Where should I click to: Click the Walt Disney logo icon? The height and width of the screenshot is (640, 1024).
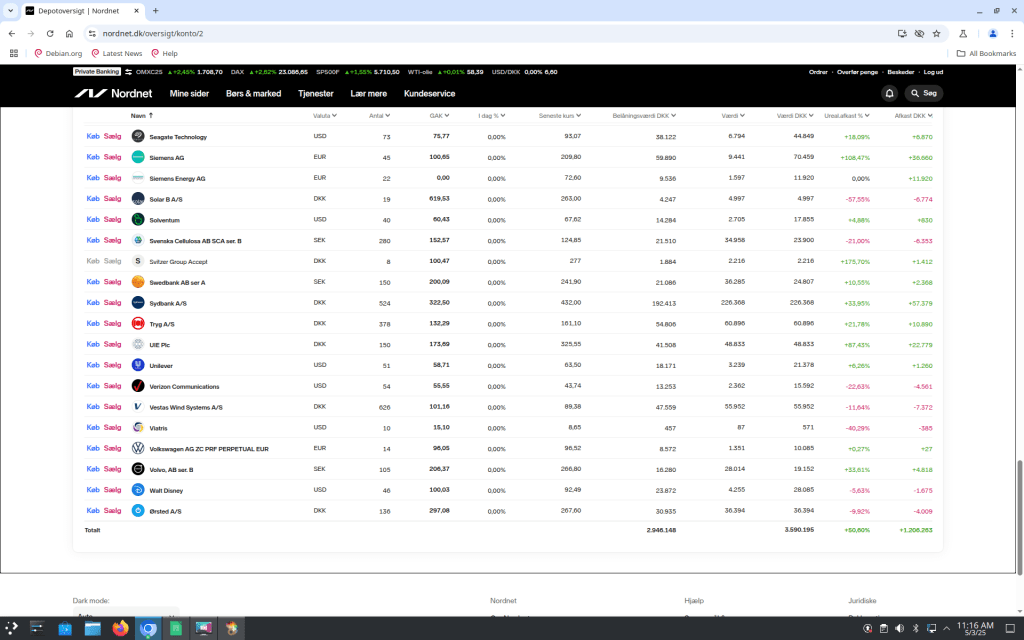(x=138, y=490)
